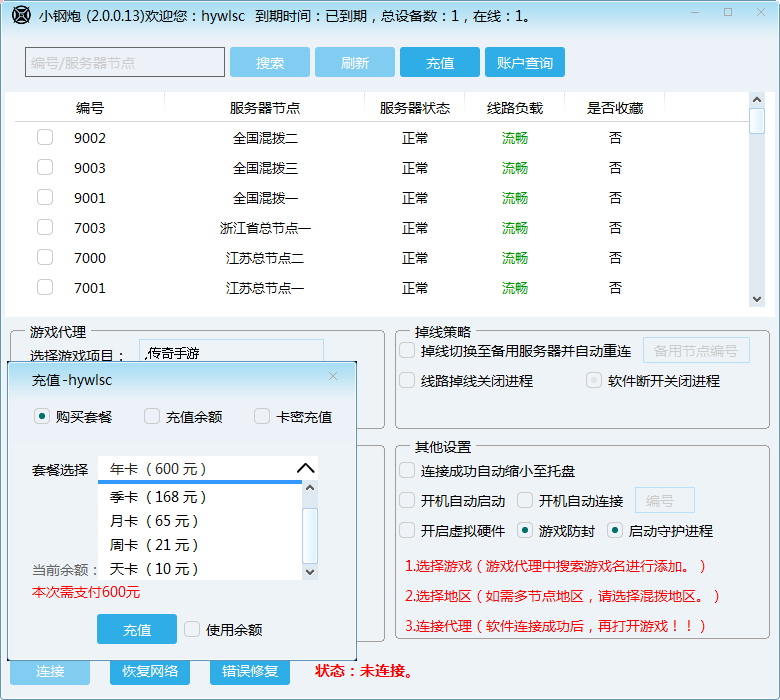
Task: Click the 恢复网络 button
Action: pos(150,672)
